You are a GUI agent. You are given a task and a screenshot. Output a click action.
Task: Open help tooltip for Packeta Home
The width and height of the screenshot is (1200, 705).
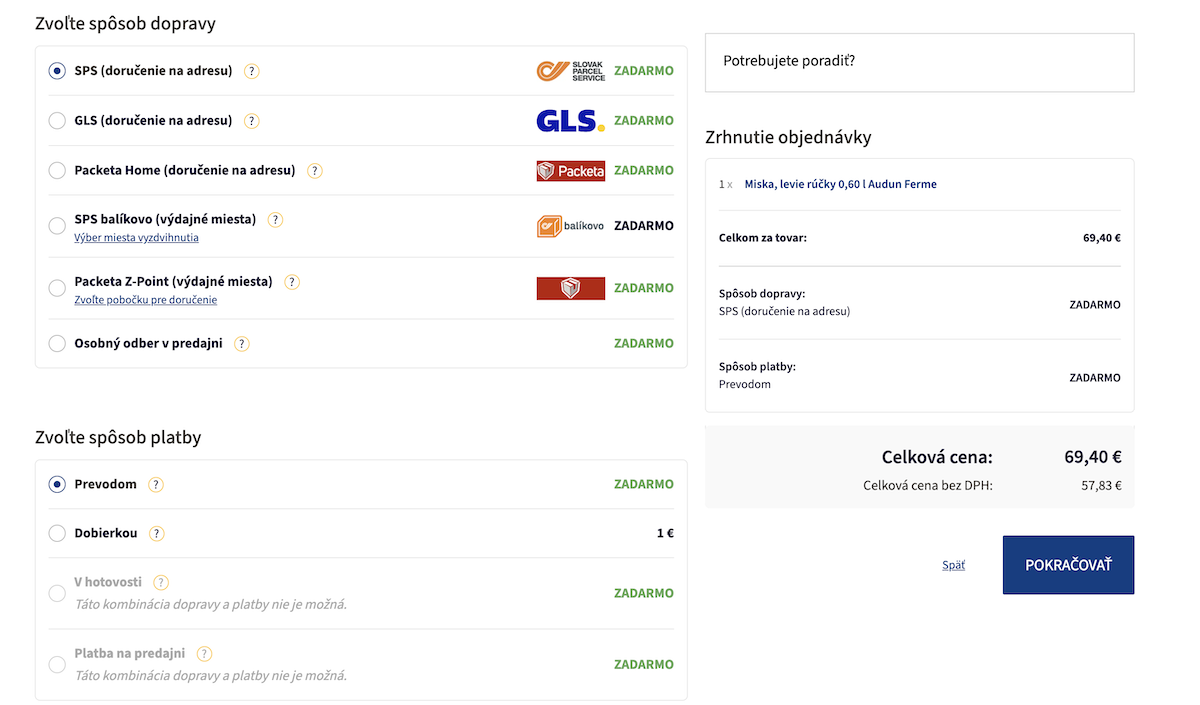click(x=315, y=171)
